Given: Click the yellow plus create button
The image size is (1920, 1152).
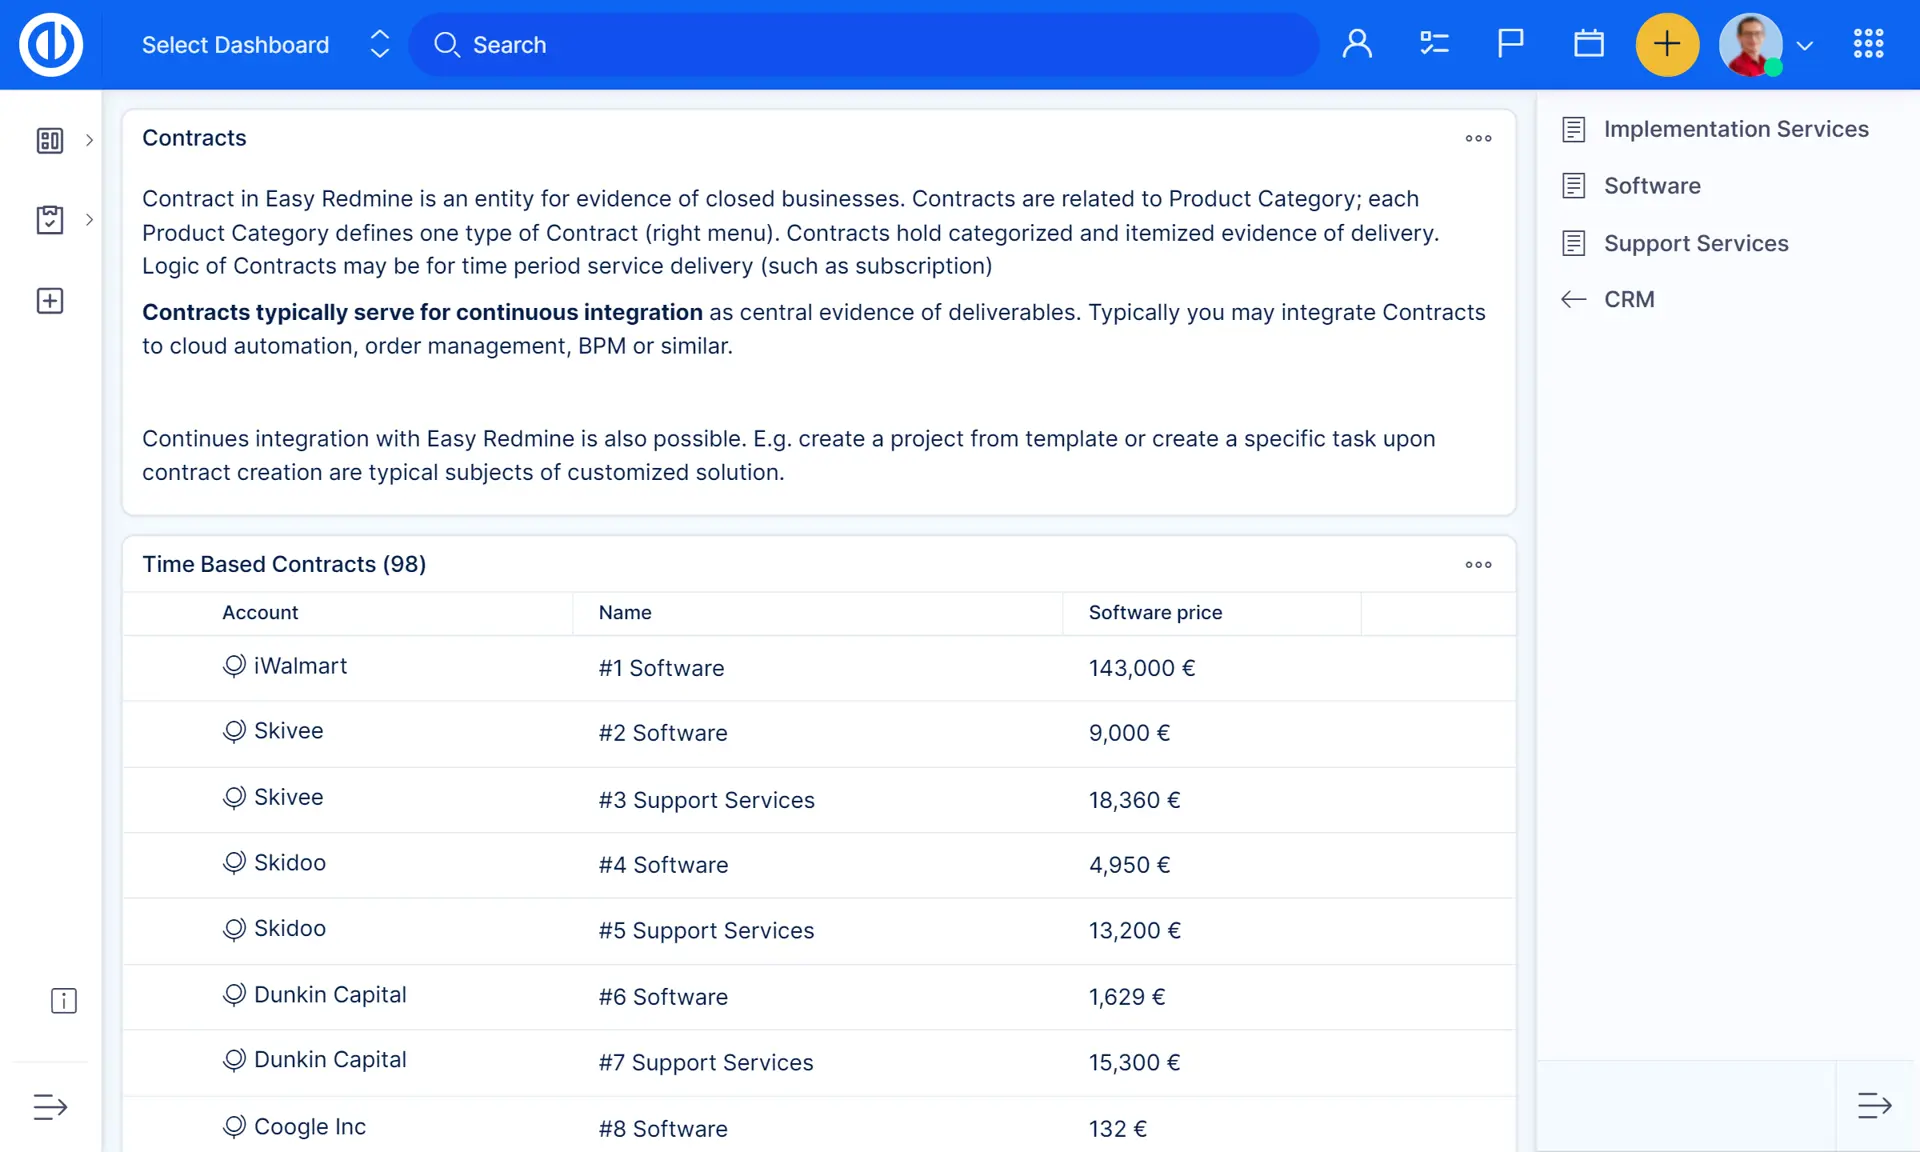Looking at the screenshot, I should click(x=1667, y=44).
